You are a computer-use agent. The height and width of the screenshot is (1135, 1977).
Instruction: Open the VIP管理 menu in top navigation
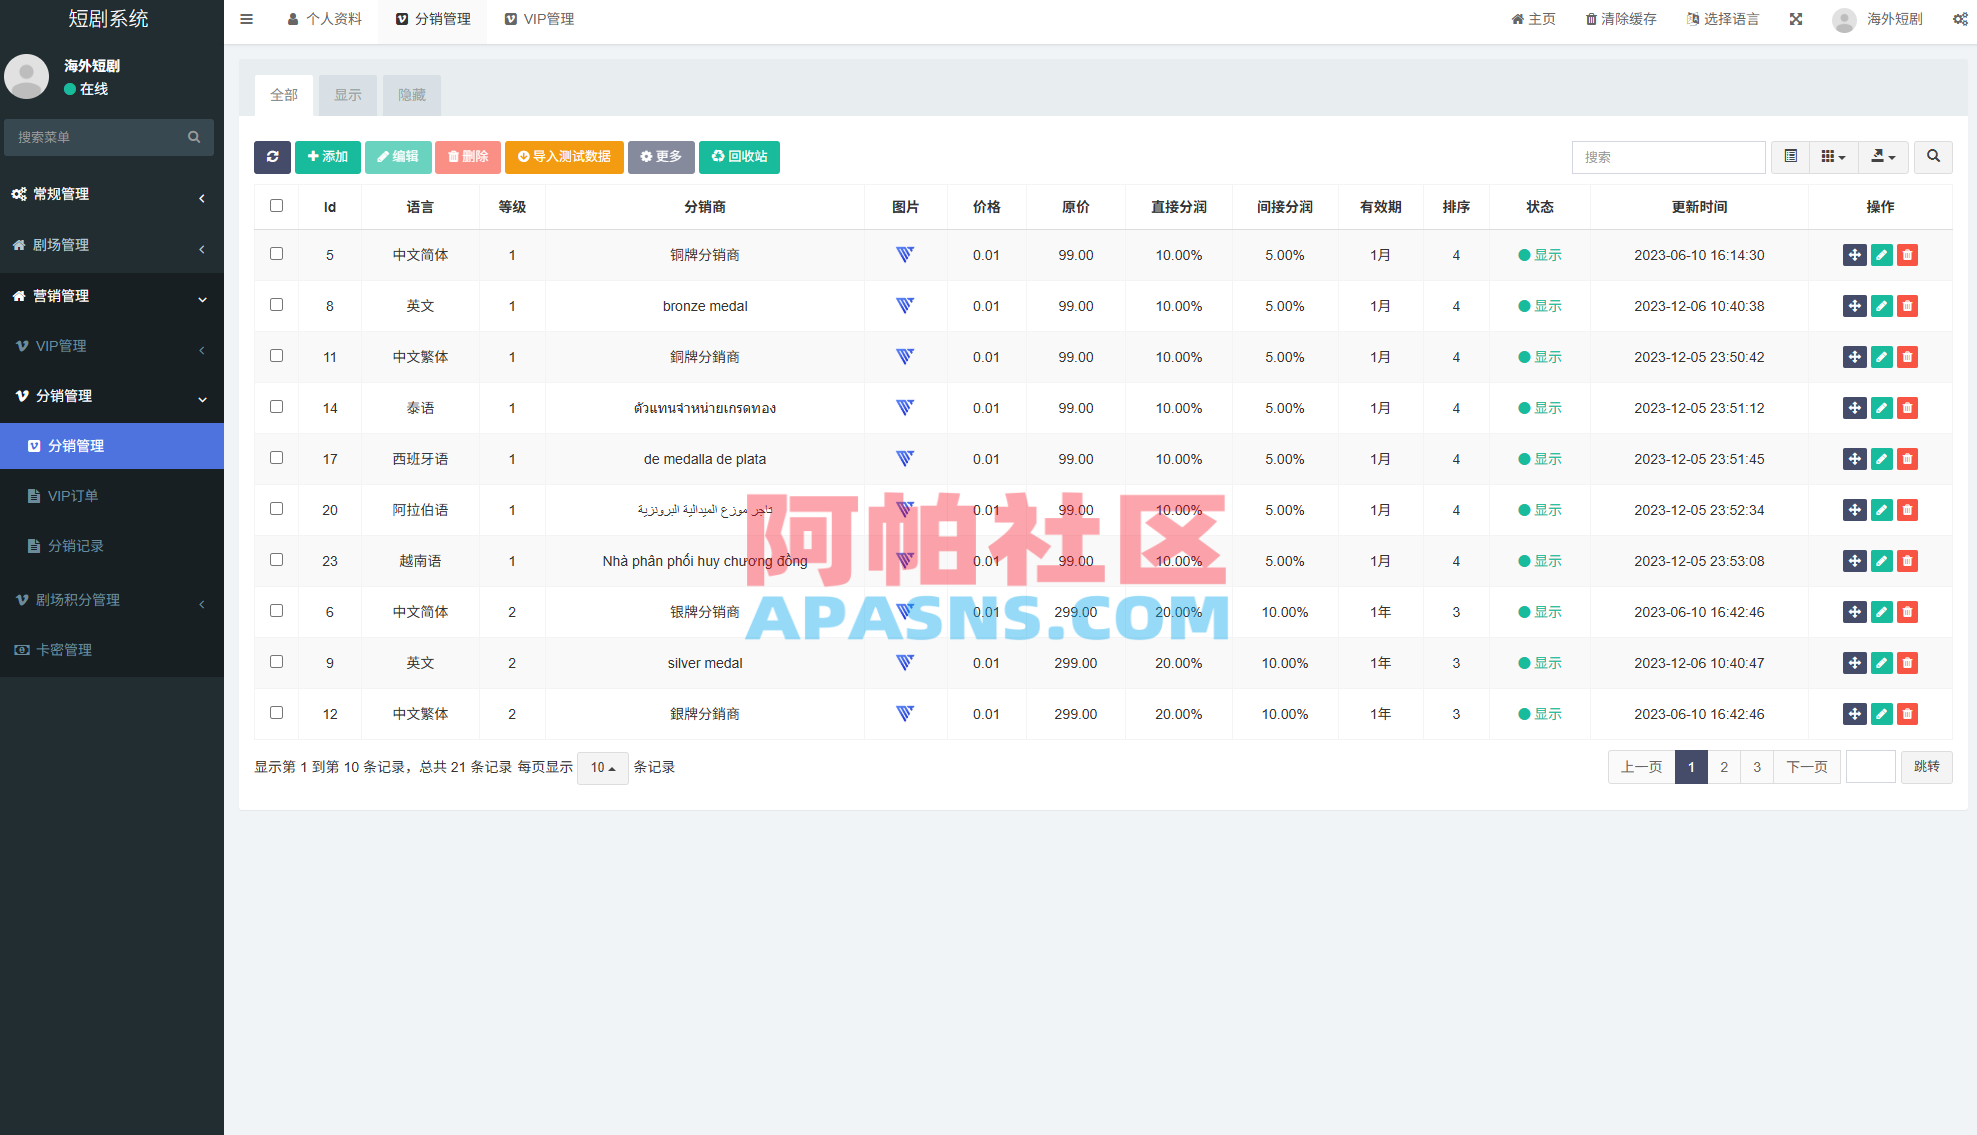(539, 18)
